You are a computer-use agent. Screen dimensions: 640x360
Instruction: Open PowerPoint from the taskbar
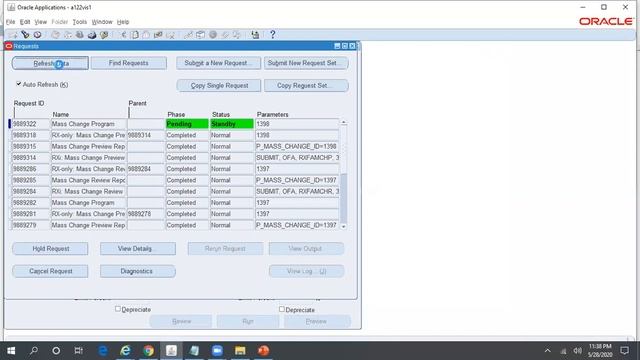click(x=263, y=351)
